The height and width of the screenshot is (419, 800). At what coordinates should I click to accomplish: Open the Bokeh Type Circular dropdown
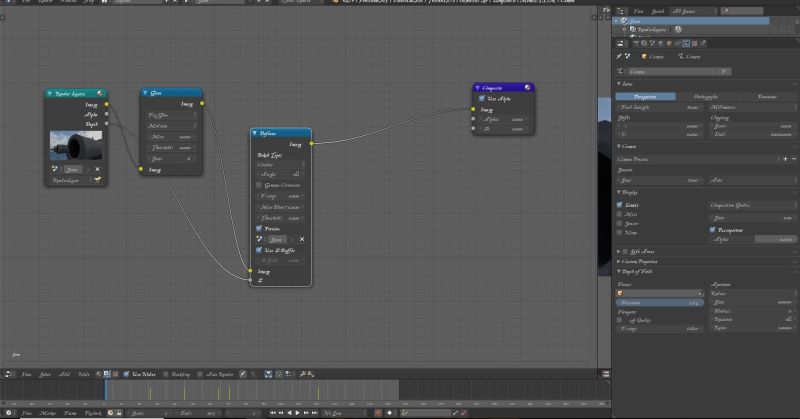coord(280,164)
